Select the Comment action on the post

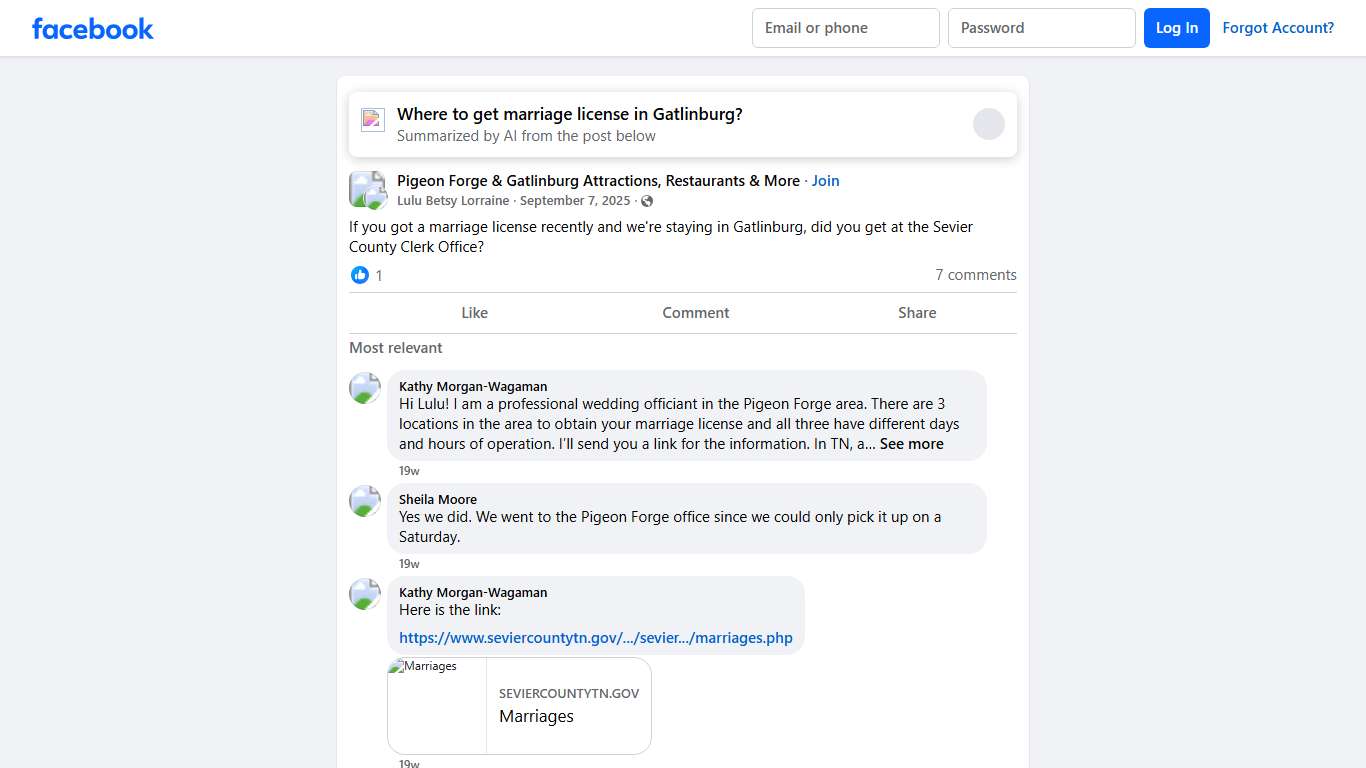point(695,313)
